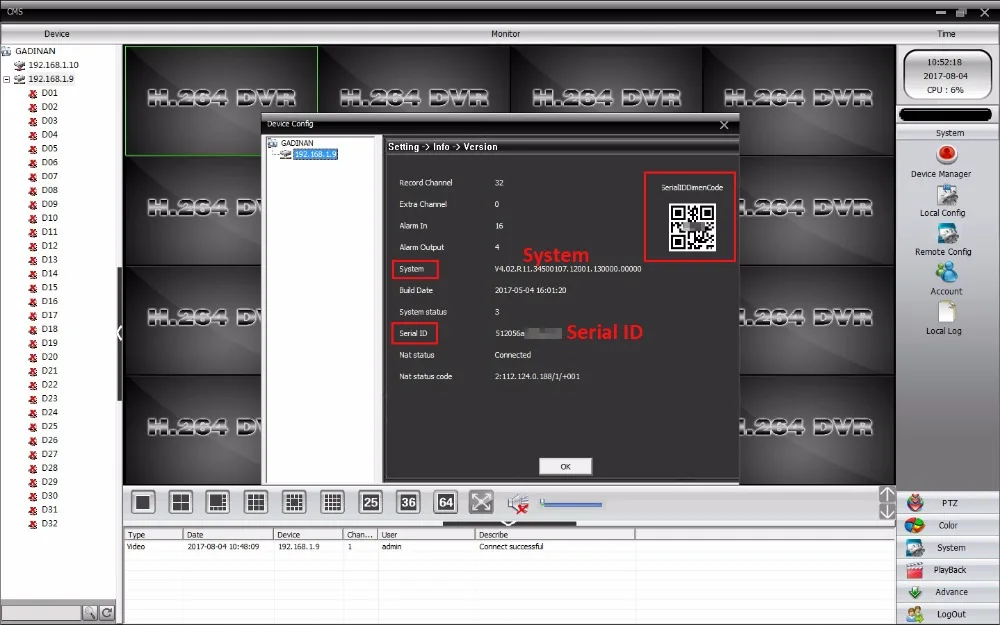Open the Color panel
Viewport: 1000px width, 625px height.
[948, 525]
